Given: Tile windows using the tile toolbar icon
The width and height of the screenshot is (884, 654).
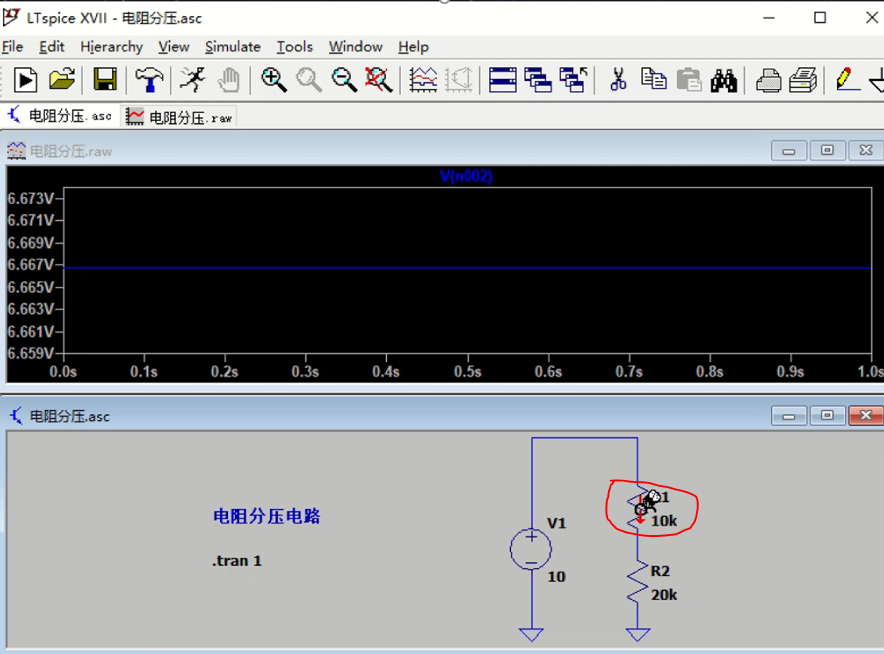Looking at the screenshot, I should [503, 80].
